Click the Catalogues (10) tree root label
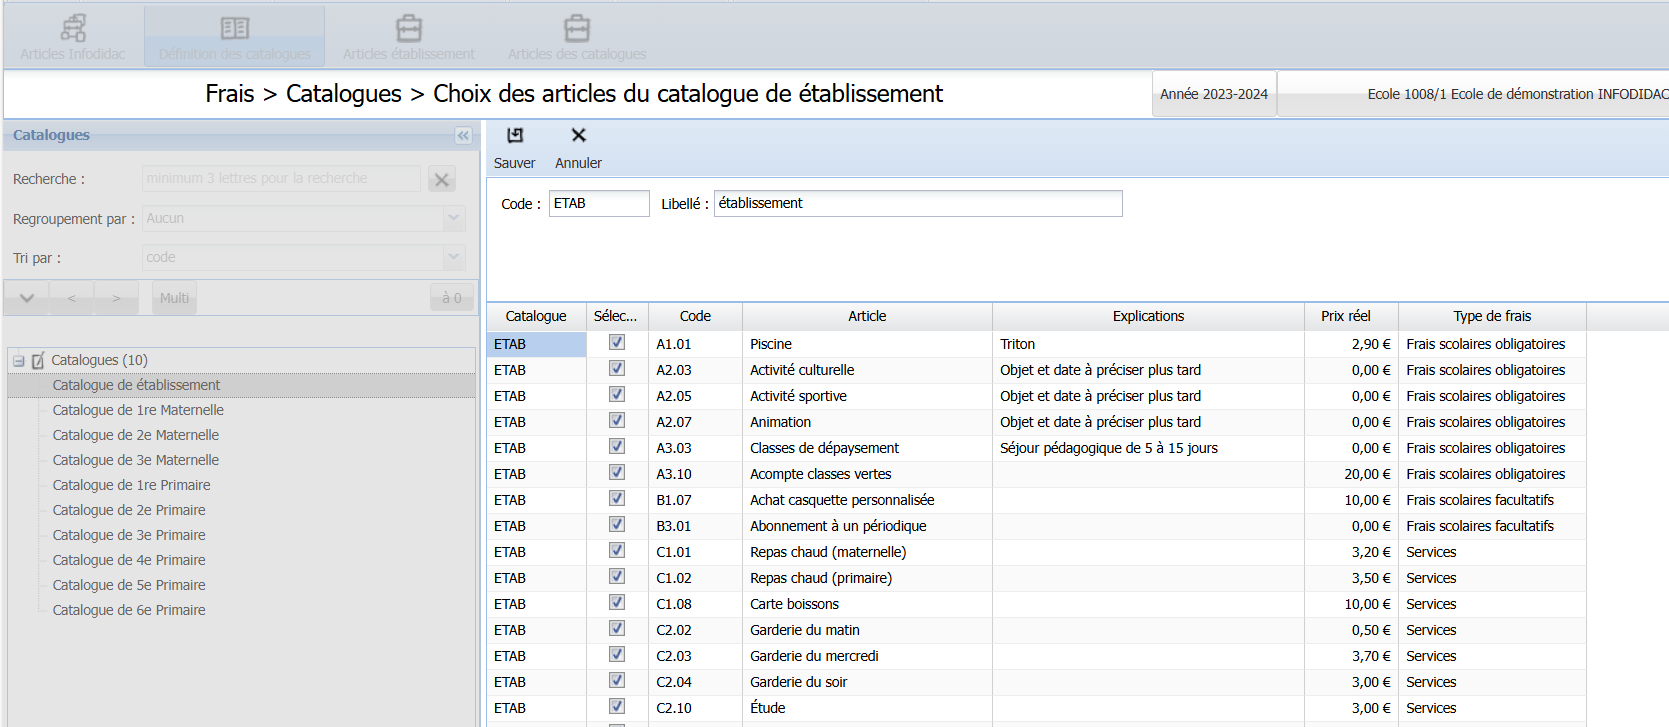1669x727 pixels. coord(99,360)
